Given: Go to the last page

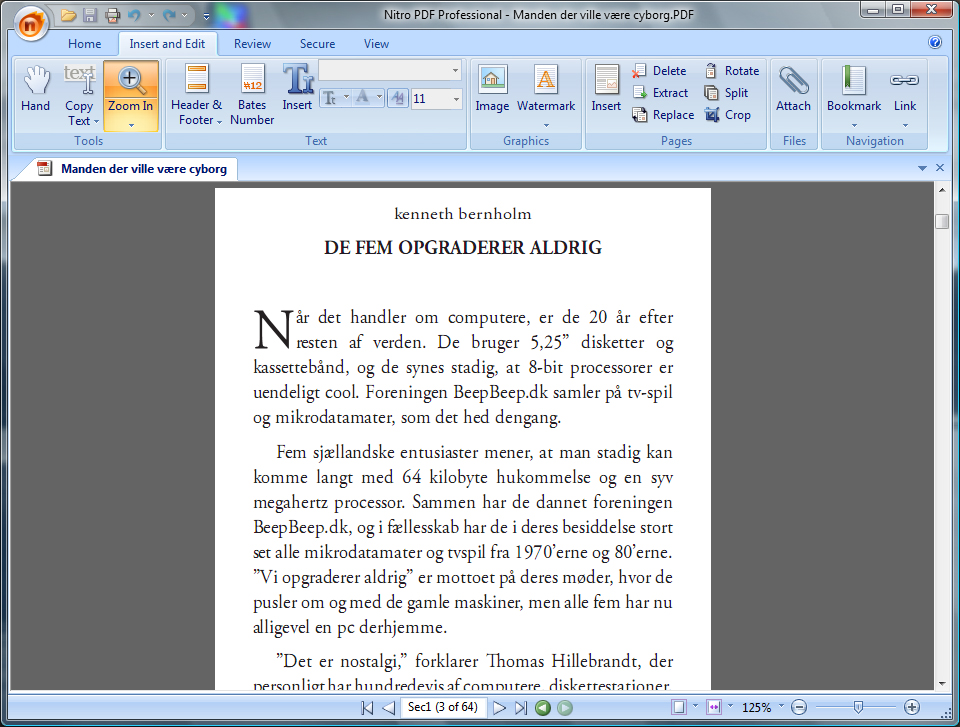Looking at the screenshot, I should tap(520, 708).
